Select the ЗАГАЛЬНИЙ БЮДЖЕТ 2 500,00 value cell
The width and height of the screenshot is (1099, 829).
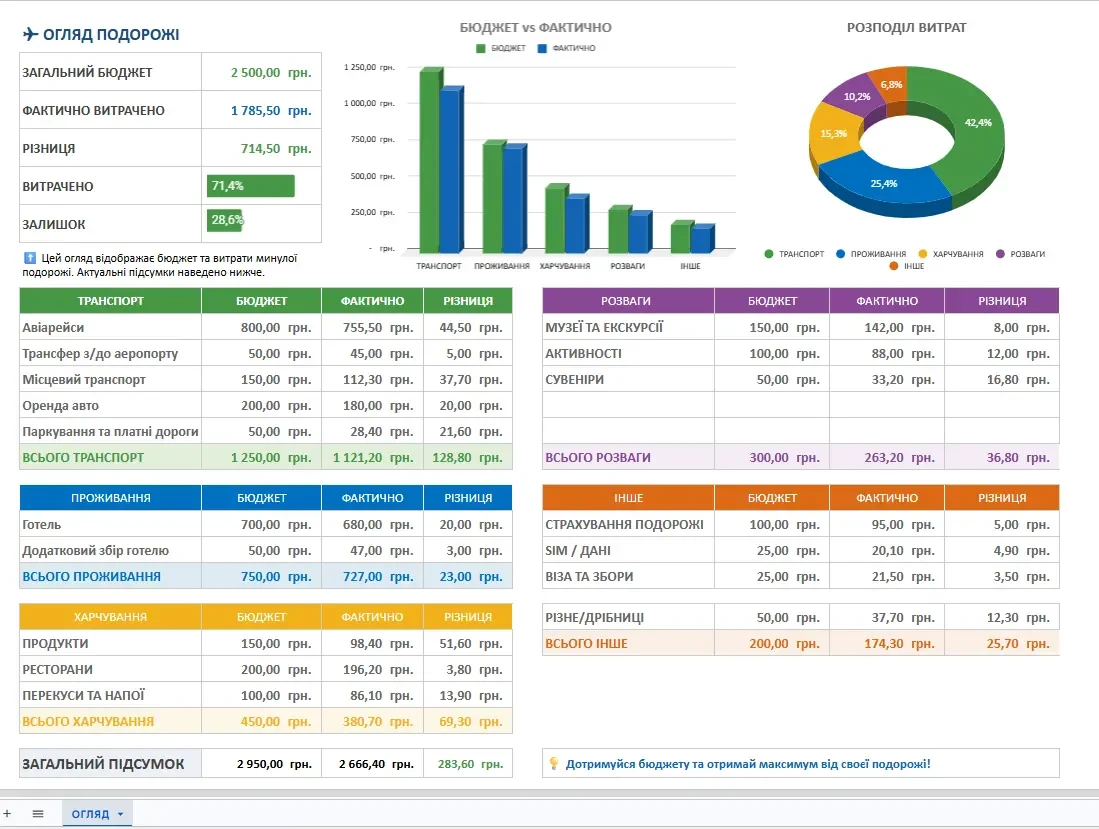click(x=261, y=72)
